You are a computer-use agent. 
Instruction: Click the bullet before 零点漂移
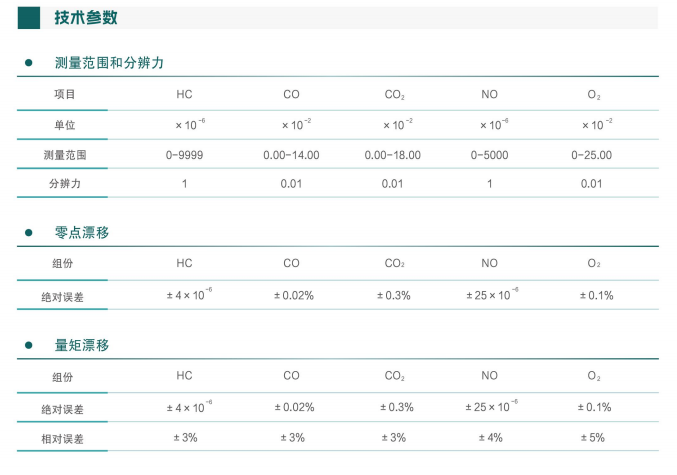pyautogui.click(x=28, y=233)
